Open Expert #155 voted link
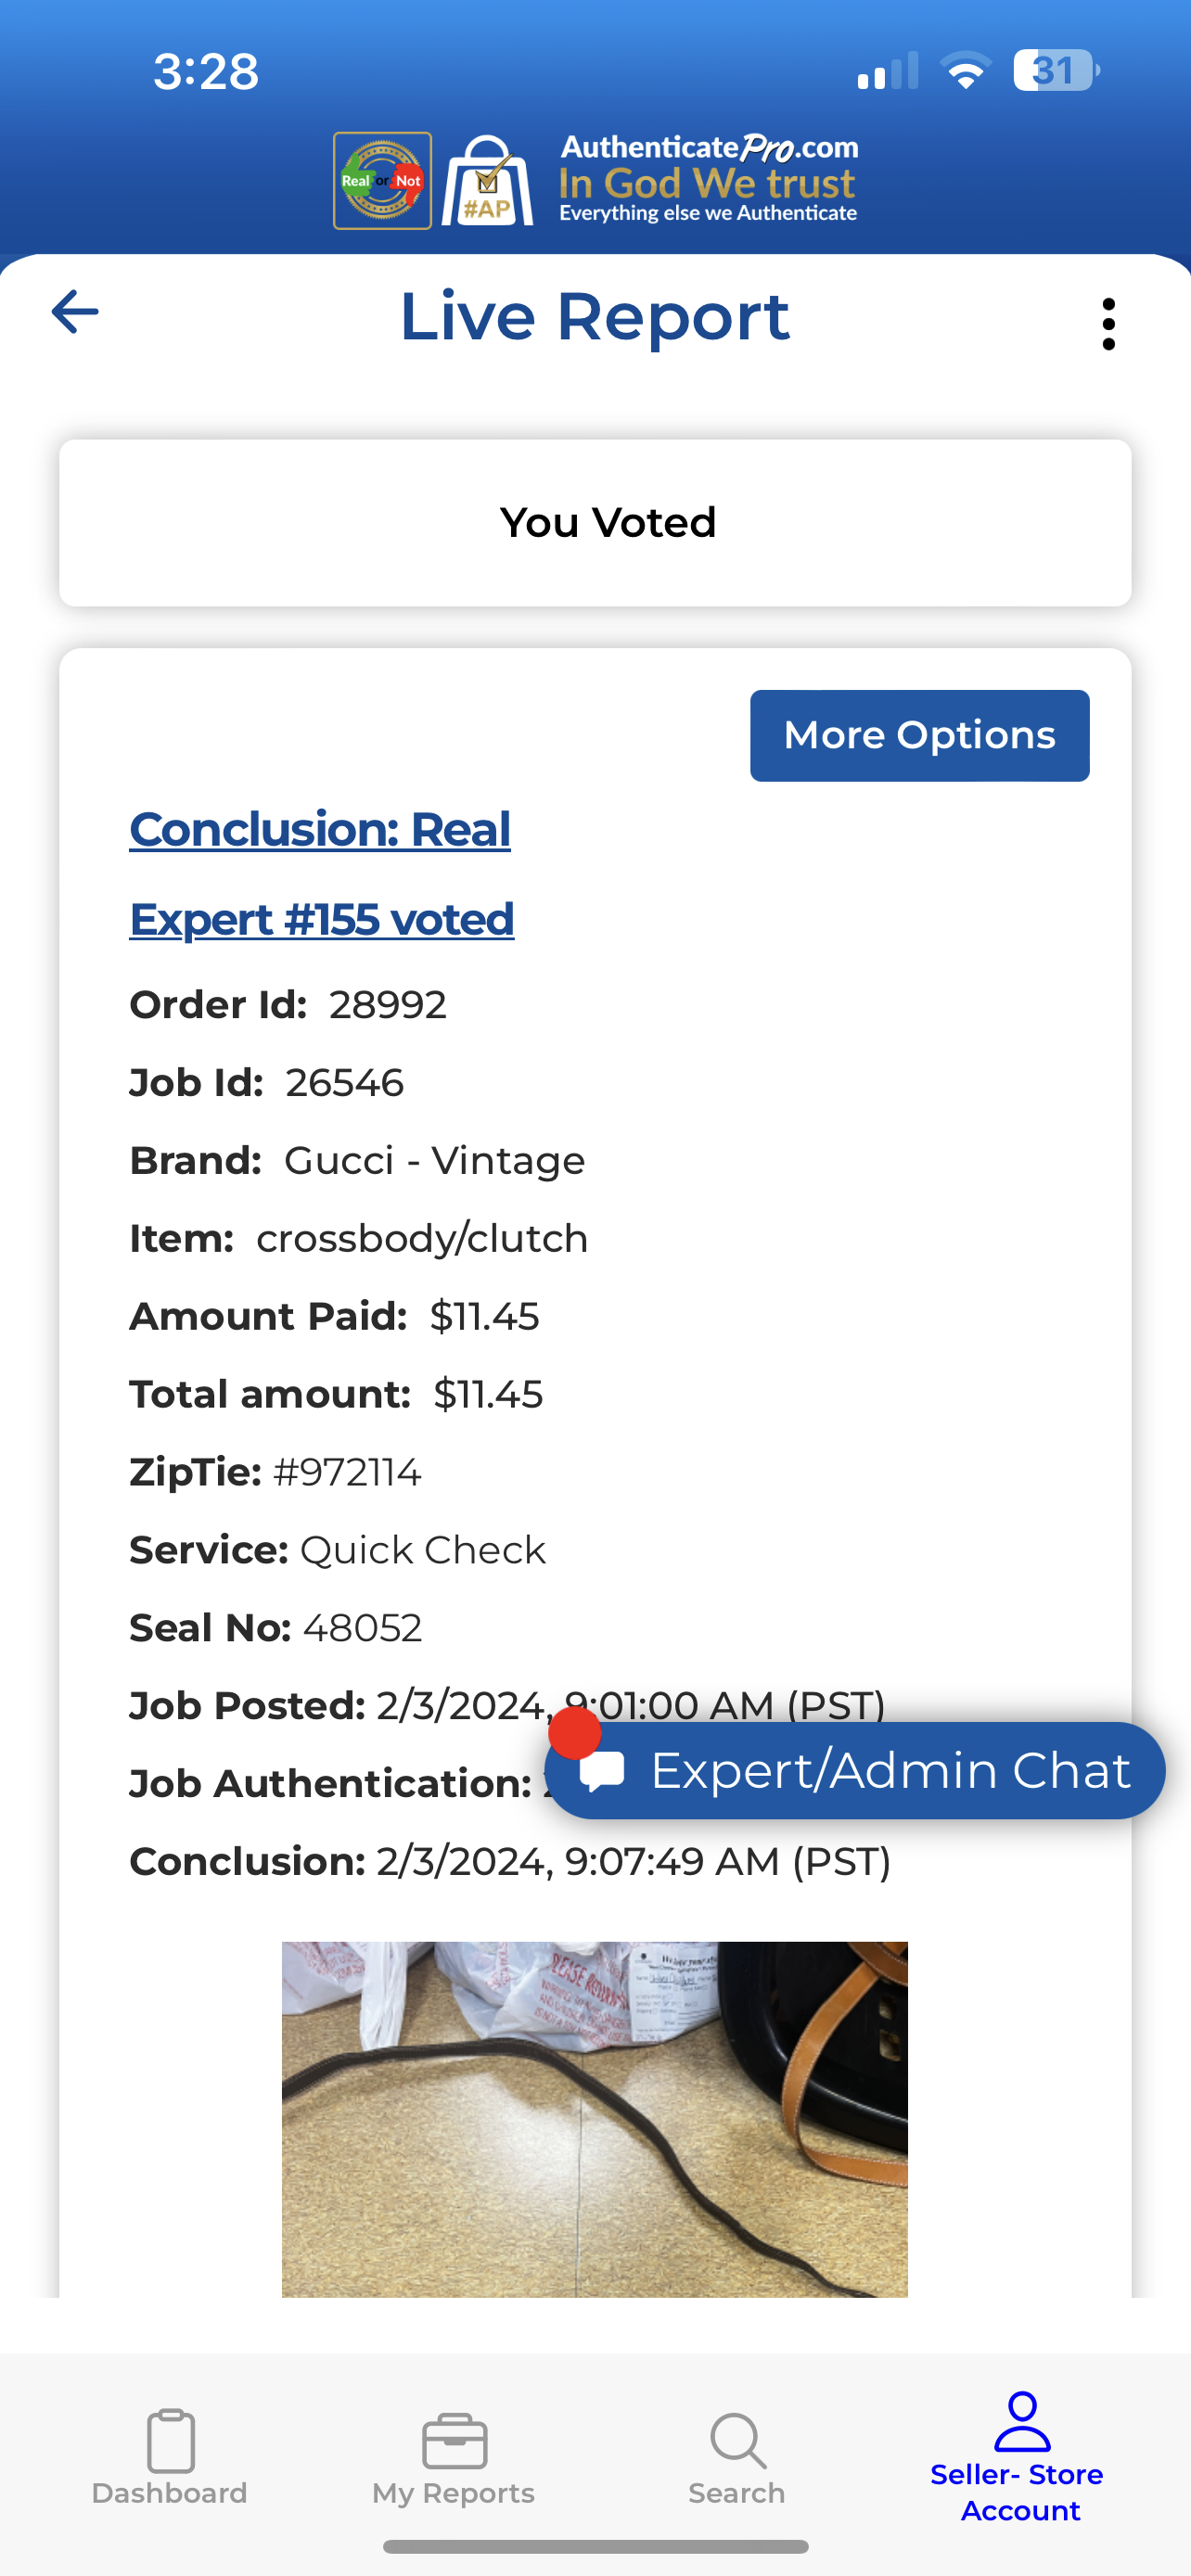 click(x=322, y=920)
